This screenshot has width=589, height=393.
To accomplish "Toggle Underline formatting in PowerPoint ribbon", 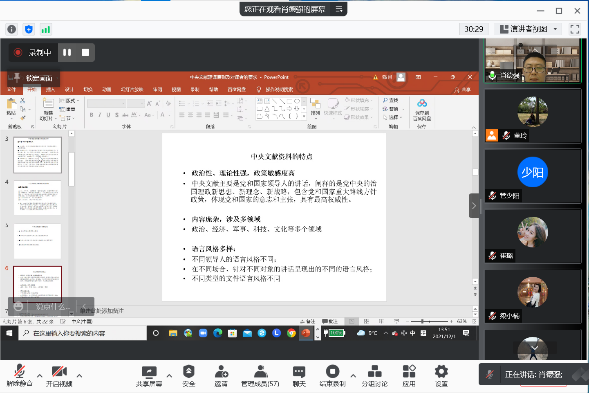I will (x=108, y=115).
